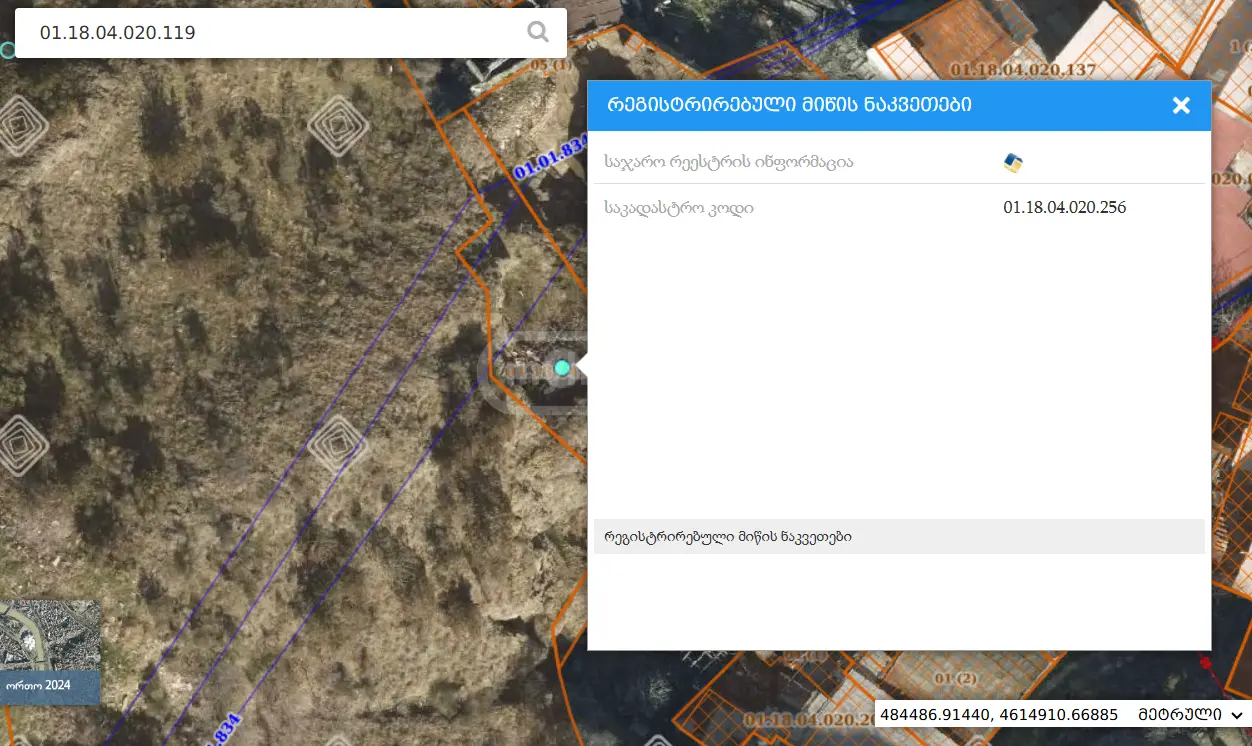Close the registered land parcels popup
This screenshot has height=746, width=1252.
(x=1181, y=105)
